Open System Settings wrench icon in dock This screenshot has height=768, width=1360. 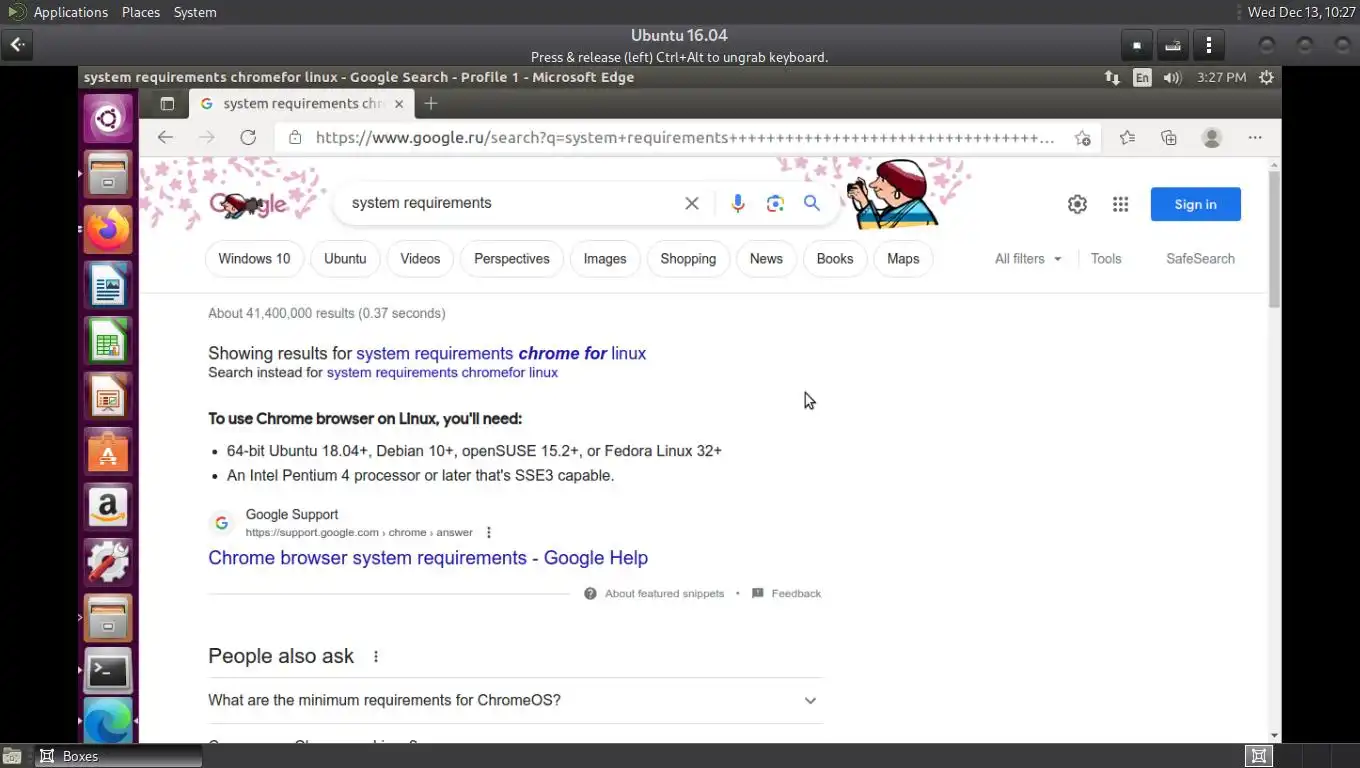tap(108, 563)
